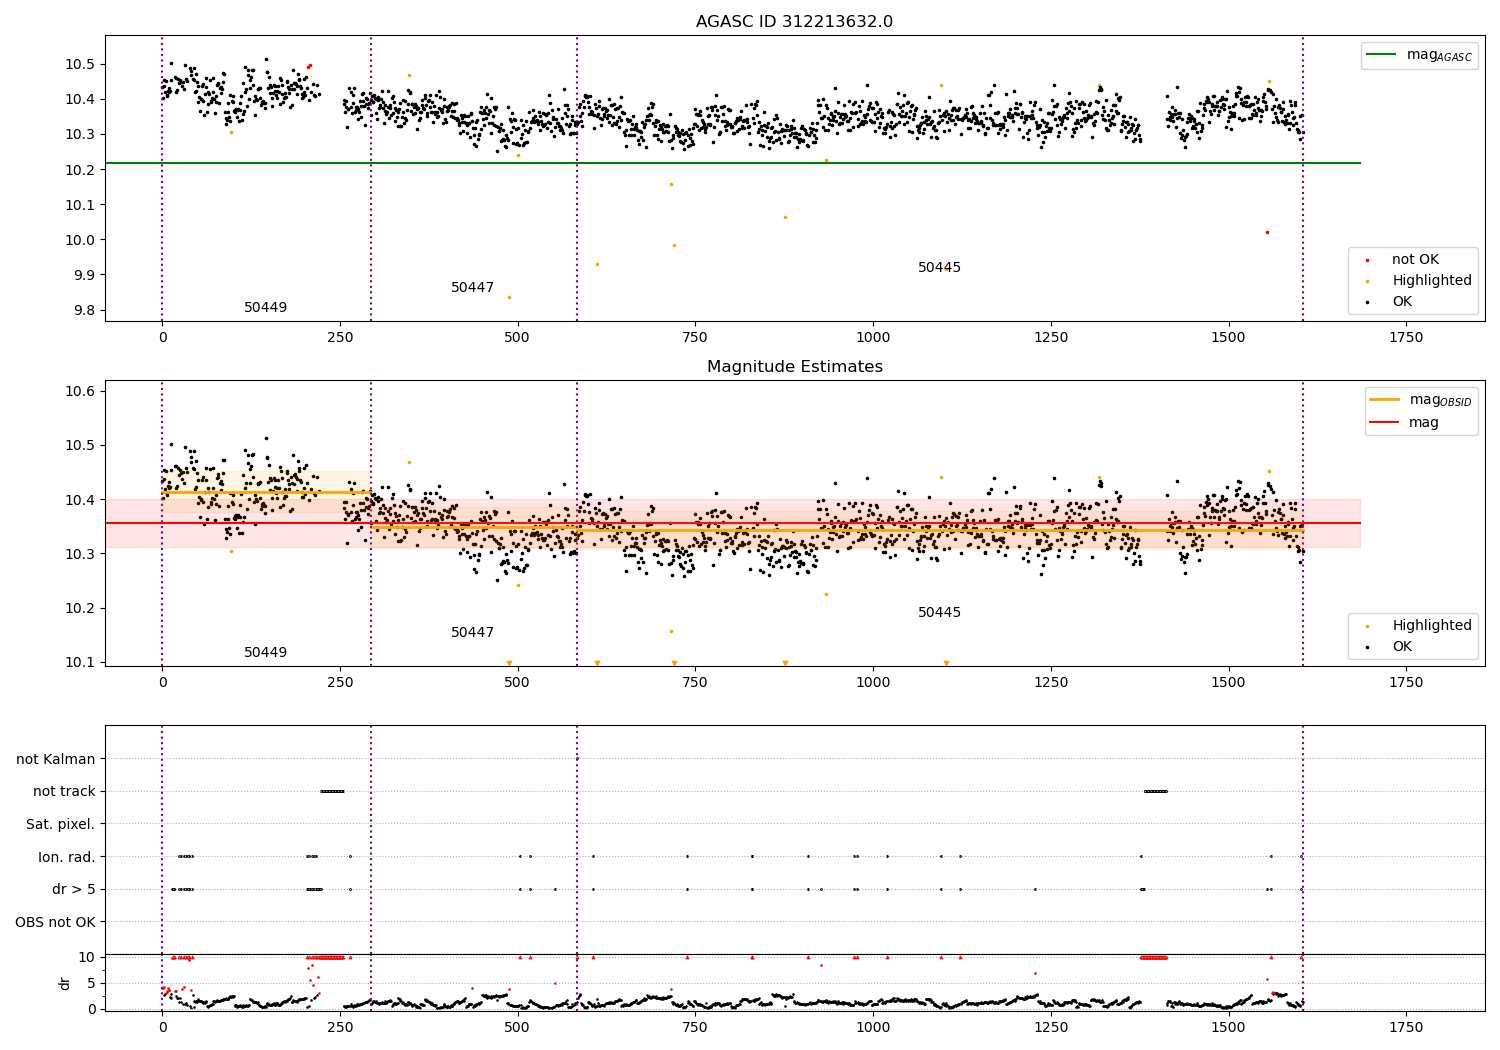The height and width of the screenshot is (1050, 1500).
Task: Click the 'not track' data cluster near x=230
Action: click(x=332, y=791)
